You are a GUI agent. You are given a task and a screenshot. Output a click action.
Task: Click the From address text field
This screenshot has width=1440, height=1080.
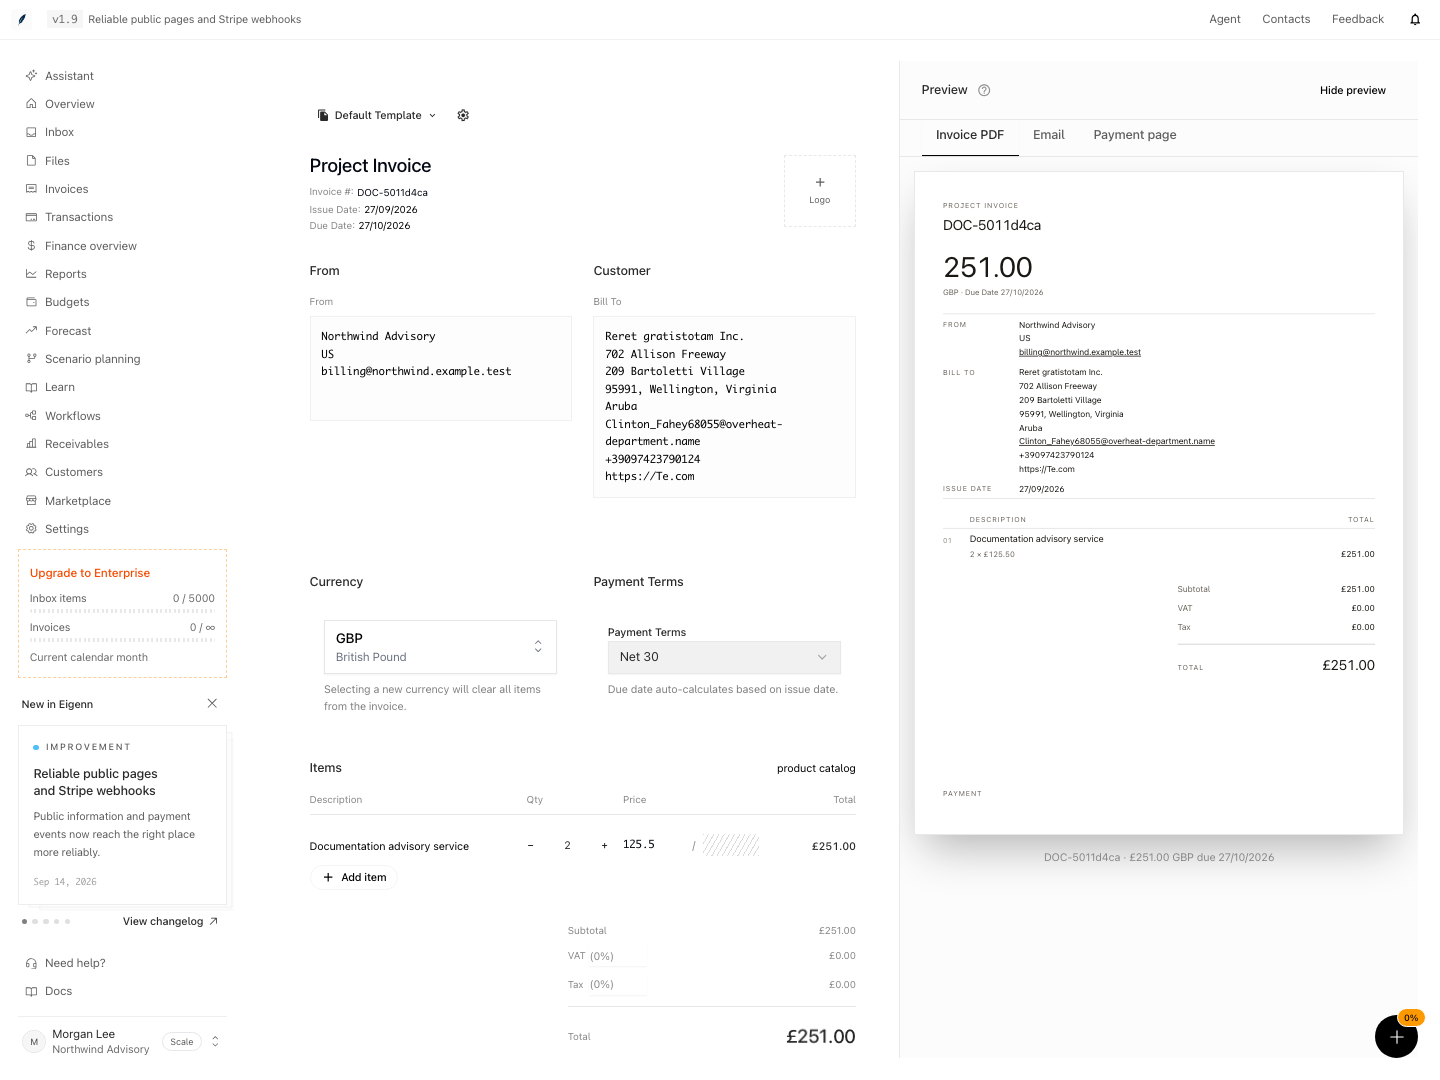tap(441, 369)
